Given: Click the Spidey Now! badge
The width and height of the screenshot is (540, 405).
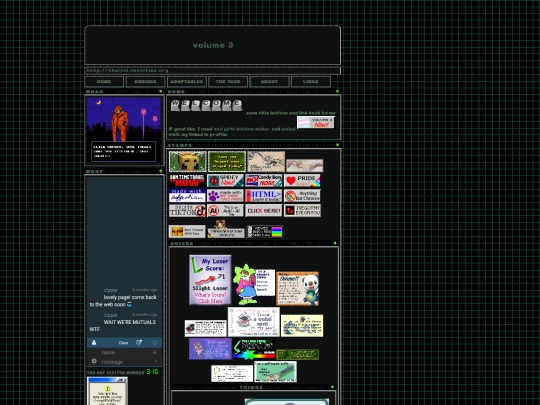Looking at the screenshot, I should click(x=226, y=180).
